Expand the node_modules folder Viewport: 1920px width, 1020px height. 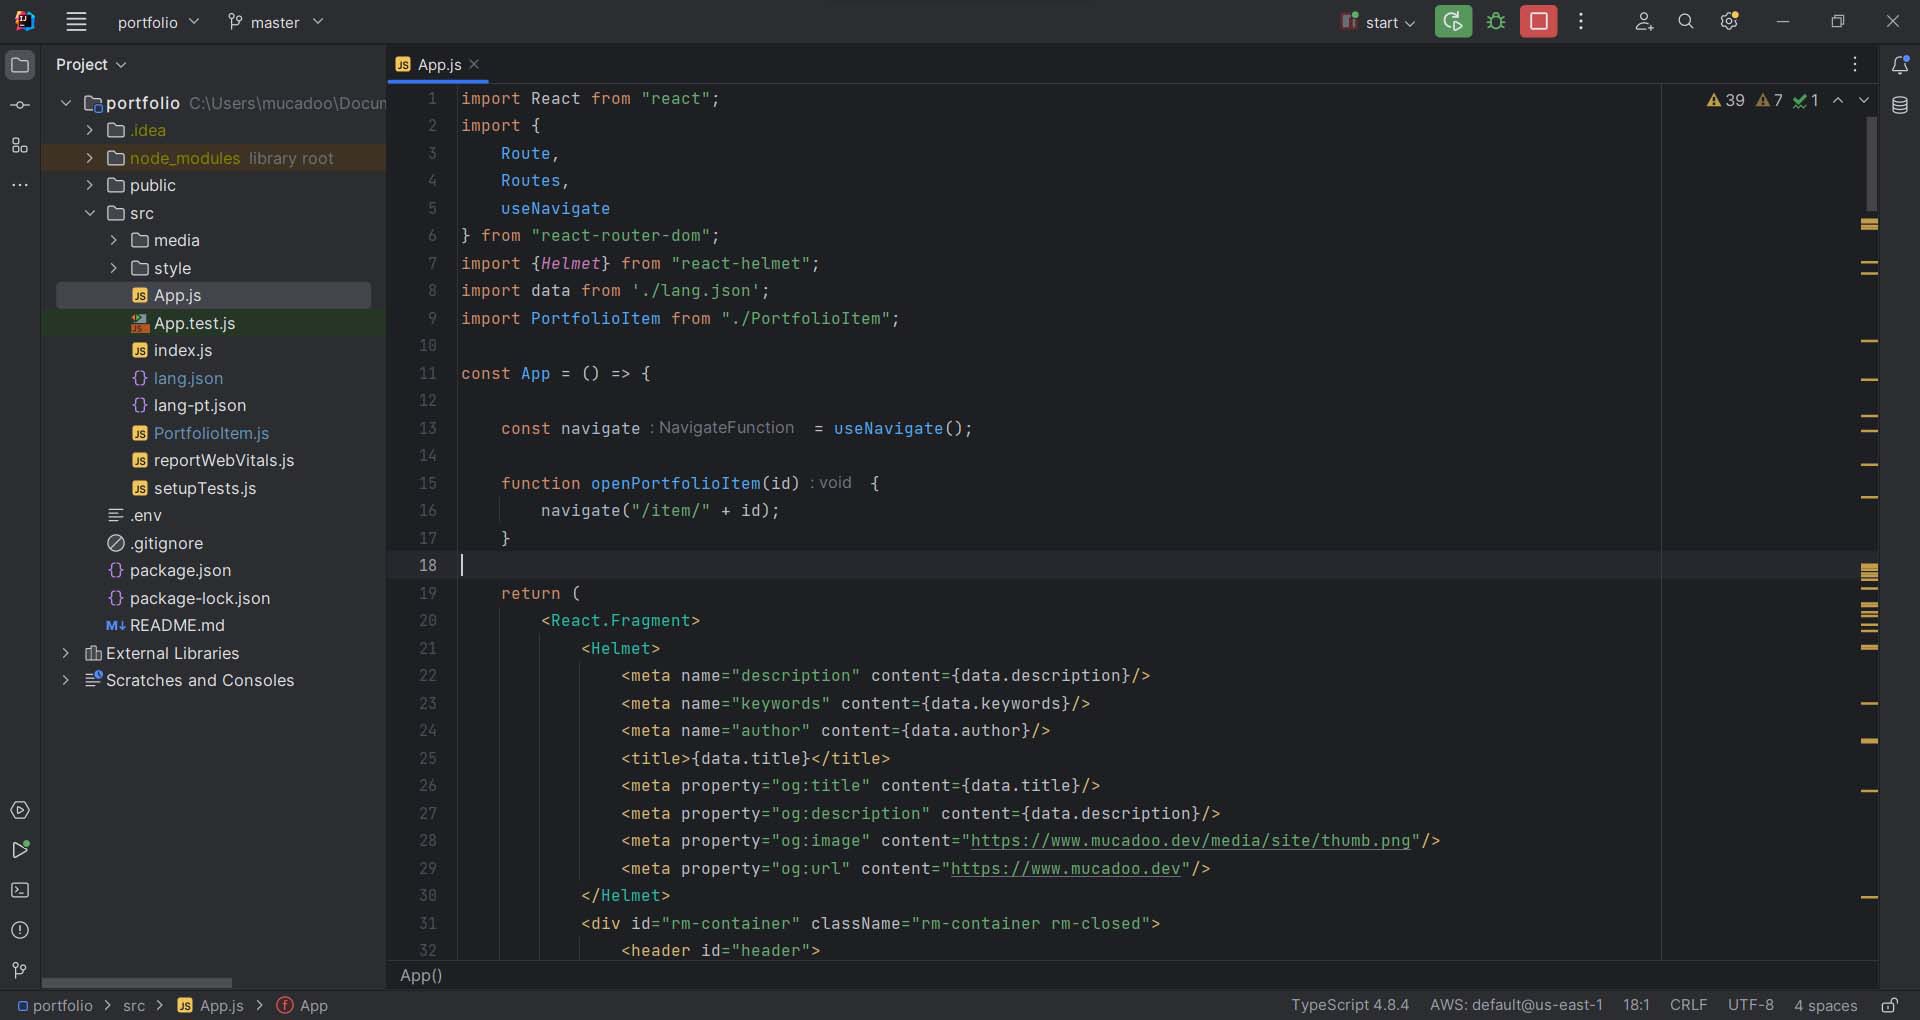90,158
